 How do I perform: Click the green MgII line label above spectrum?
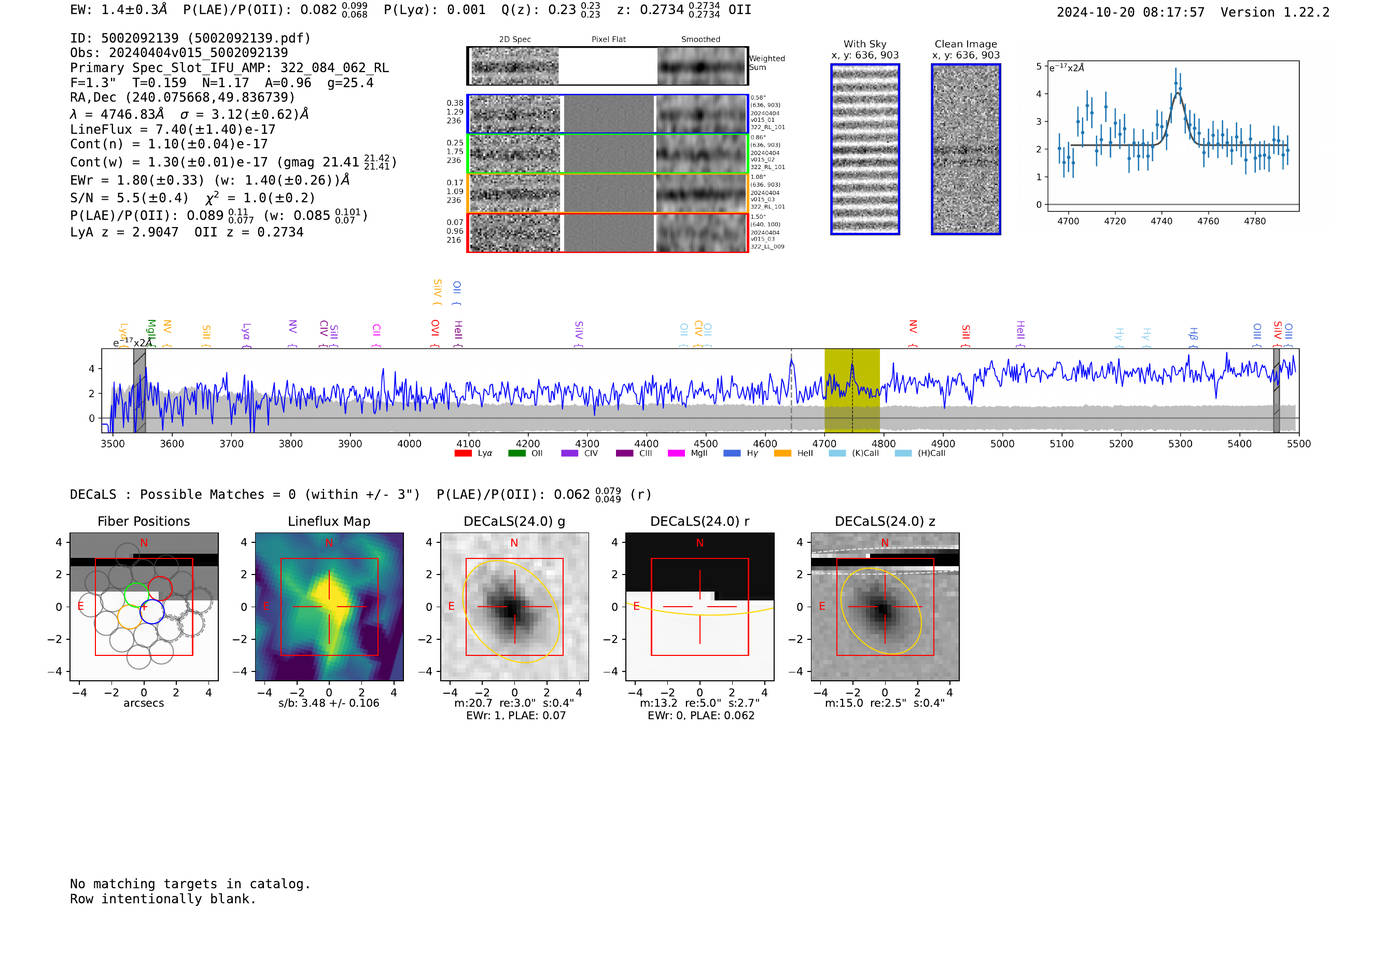(x=151, y=333)
